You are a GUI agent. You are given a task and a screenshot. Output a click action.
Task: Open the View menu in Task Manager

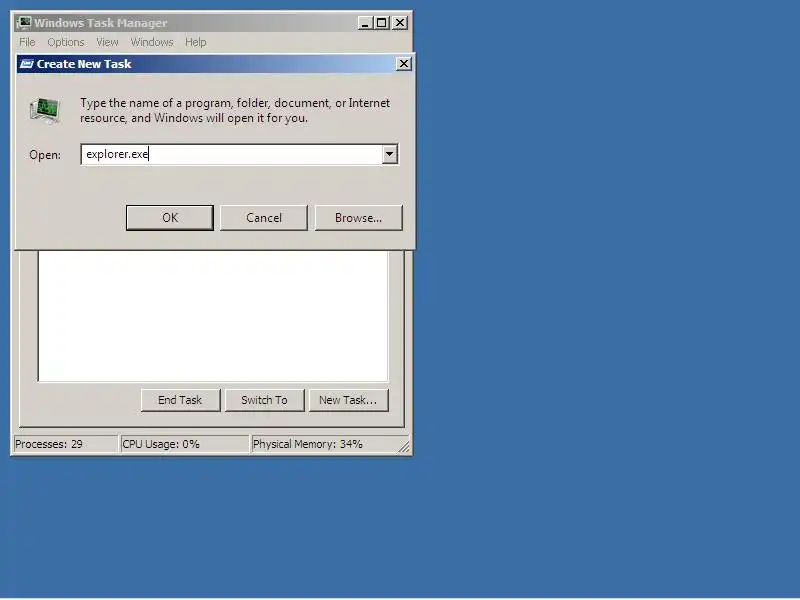click(107, 42)
